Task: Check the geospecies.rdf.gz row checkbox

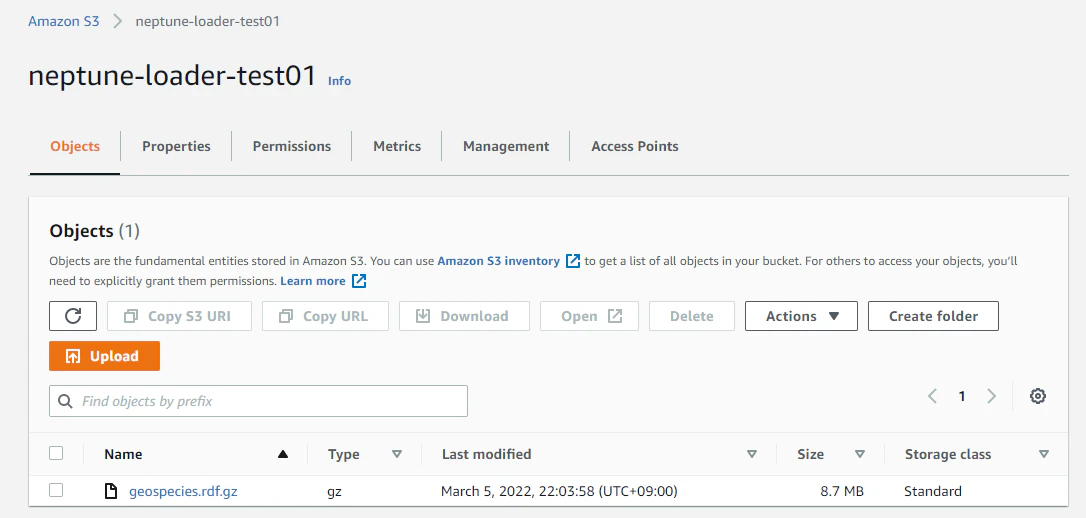Action: click(x=56, y=490)
